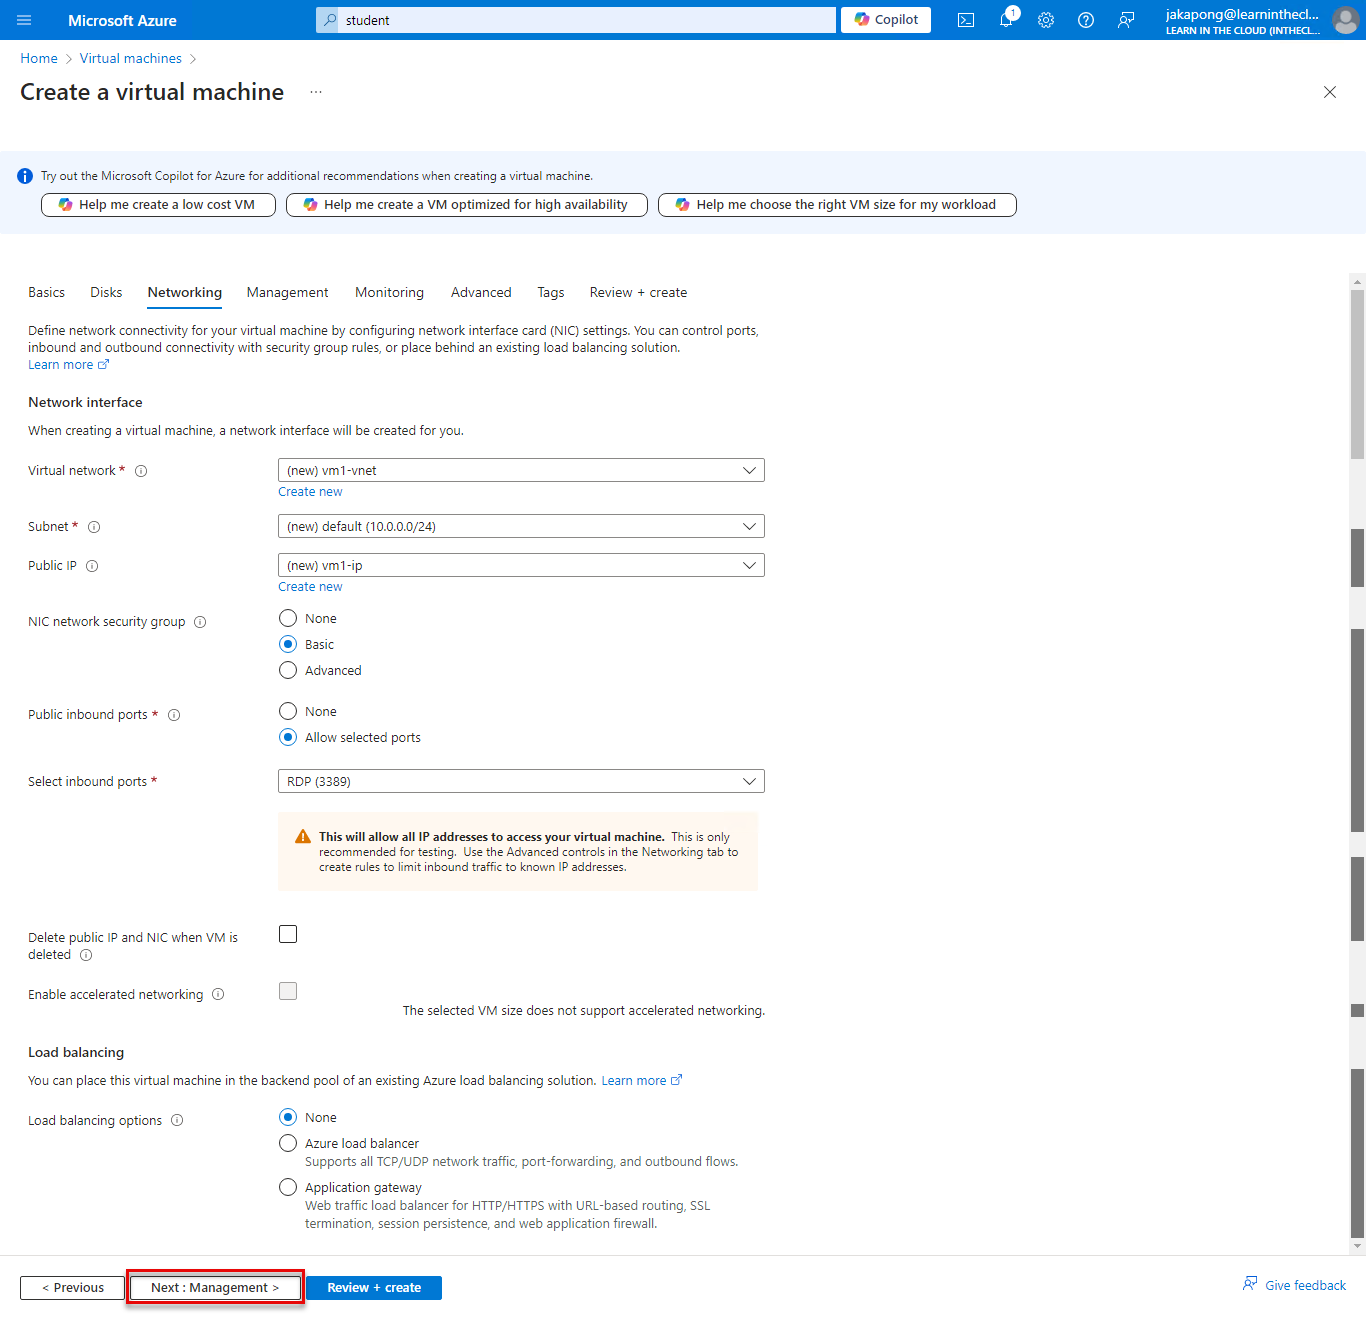The width and height of the screenshot is (1366, 1325).
Task: Open the ellipsis more options beside title
Action: [x=316, y=92]
